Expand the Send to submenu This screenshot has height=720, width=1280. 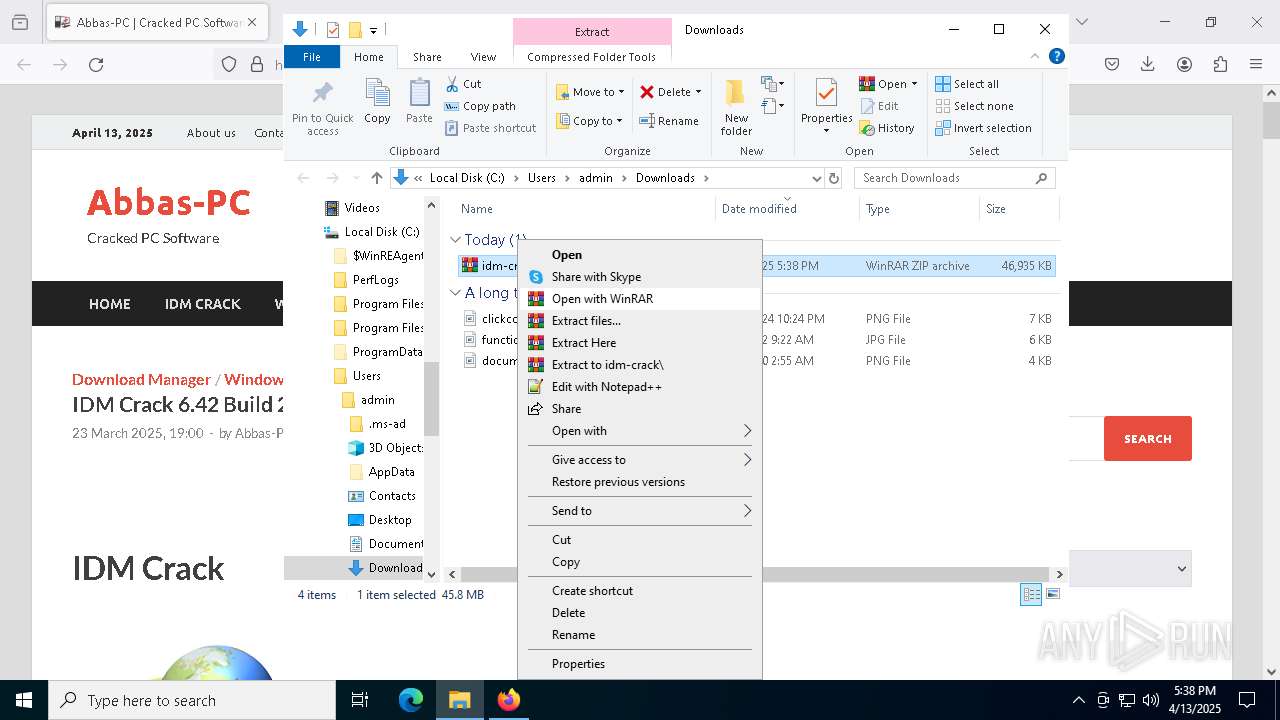(x=640, y=511)
